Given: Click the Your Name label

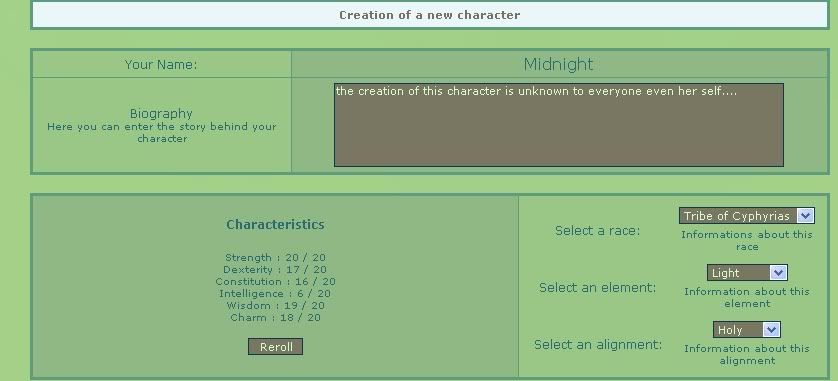Looking at the screenshot, I should 161,65.
